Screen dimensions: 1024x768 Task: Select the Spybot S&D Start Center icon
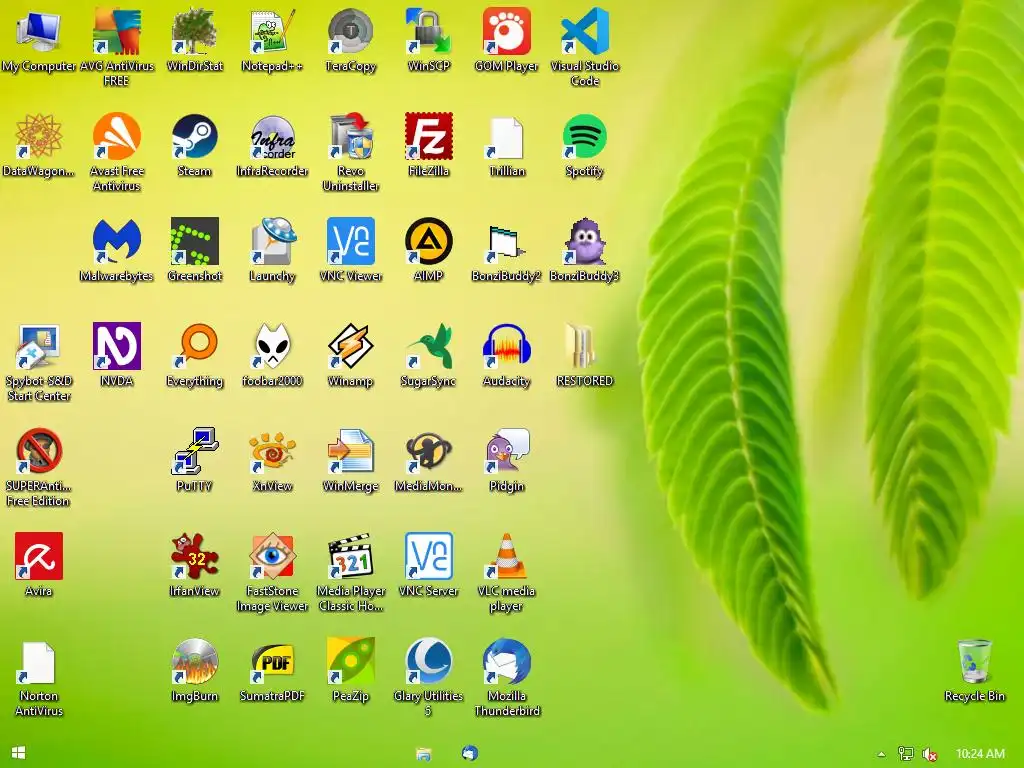[39, 346]
